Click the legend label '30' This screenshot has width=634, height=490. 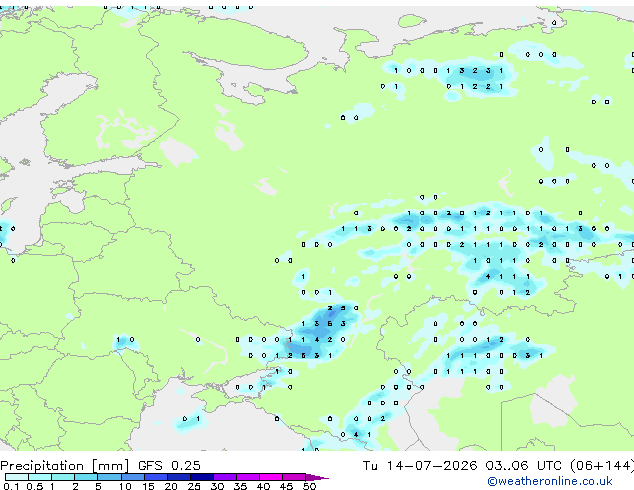[x=217, y=486]
